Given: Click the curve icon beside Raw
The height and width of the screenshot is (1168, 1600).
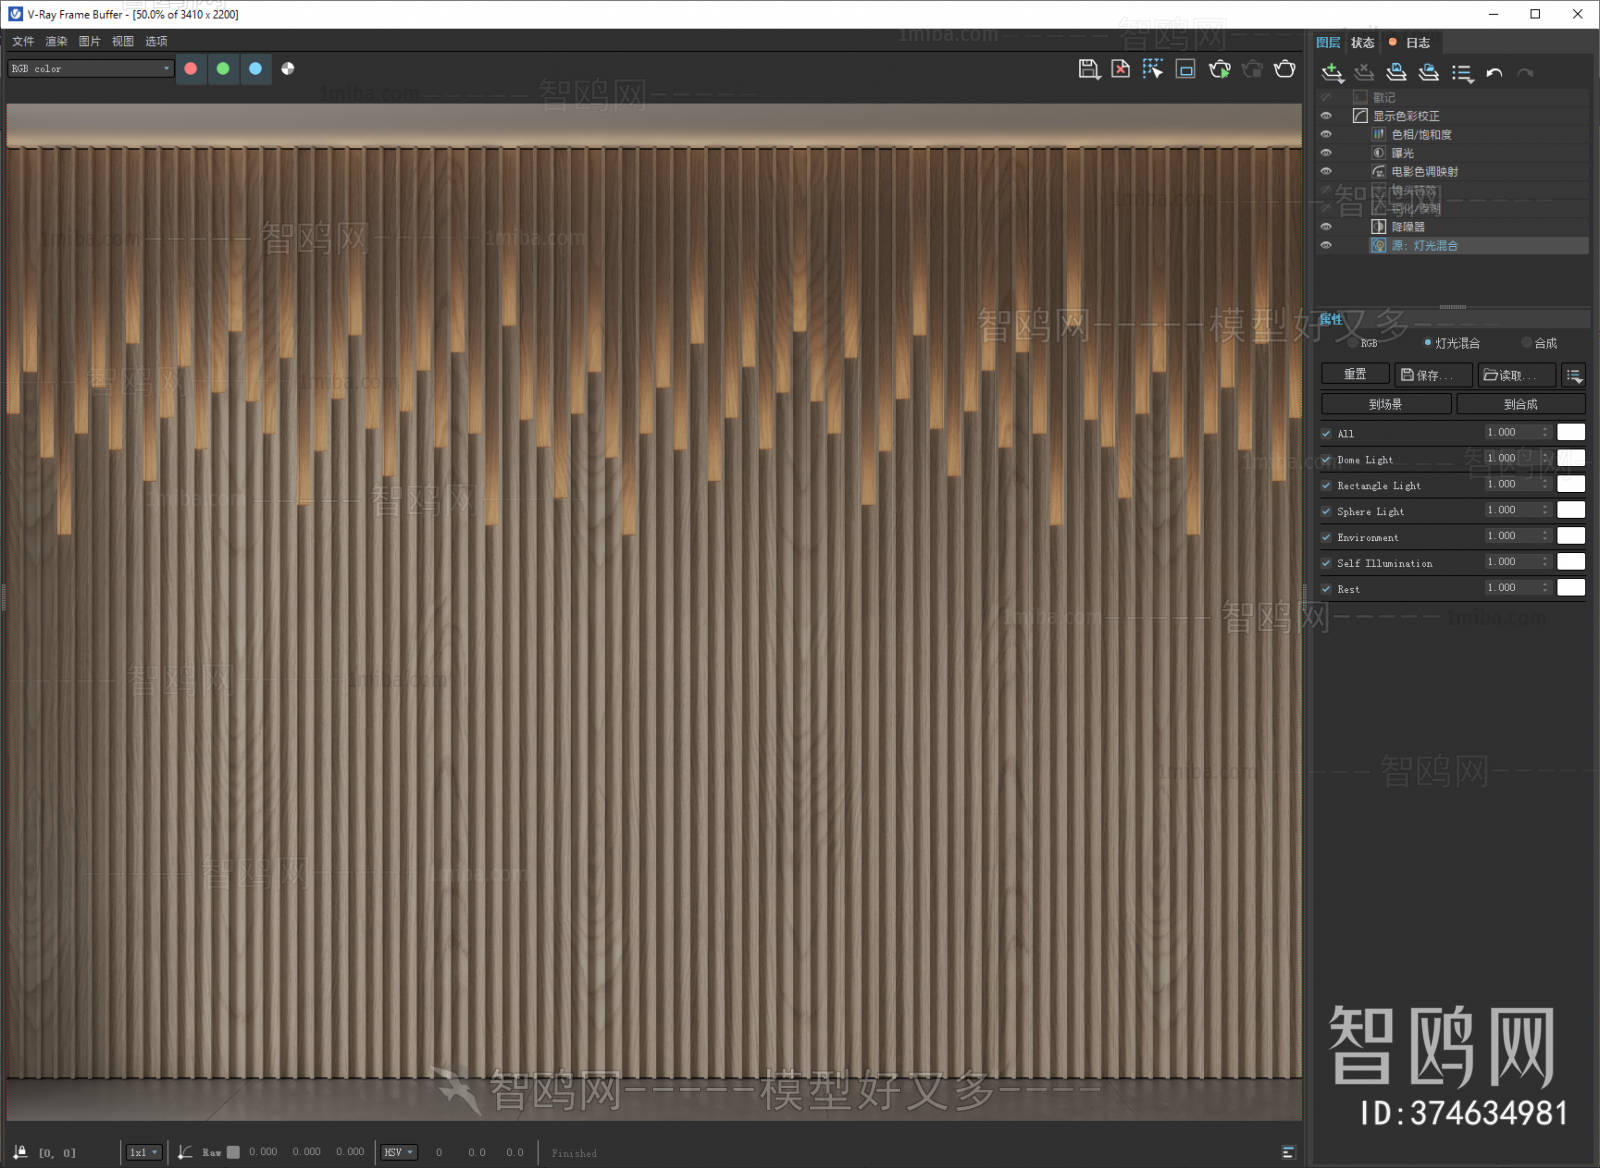Looking at the screenshot, I should pyautogui.click(x=185, y=1152).
